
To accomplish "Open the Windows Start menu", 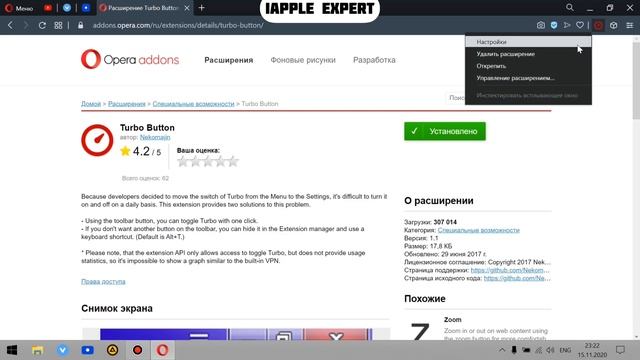I will pyautogui.click(x=12, y=350).
